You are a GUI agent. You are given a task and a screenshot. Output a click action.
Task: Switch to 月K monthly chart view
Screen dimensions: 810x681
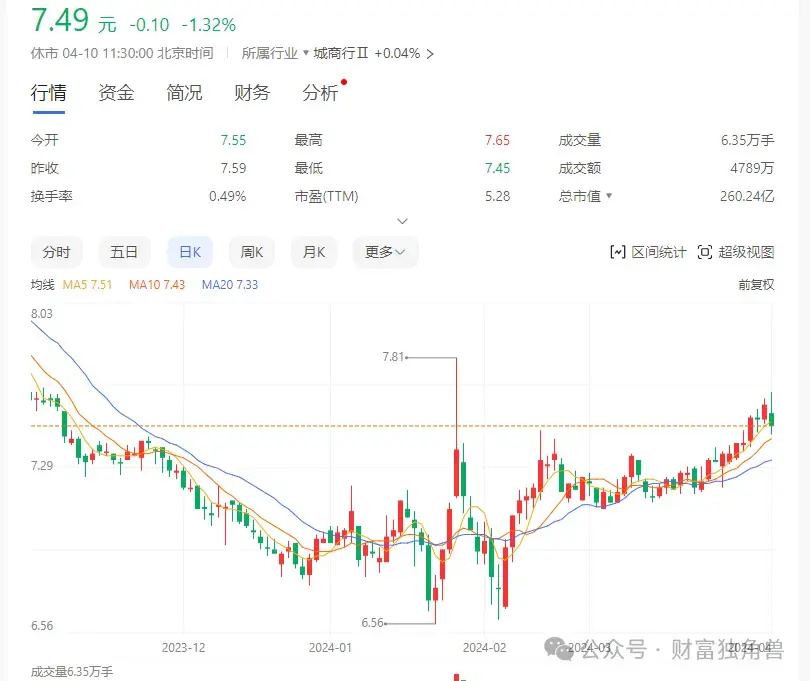(x=314, y=252)
